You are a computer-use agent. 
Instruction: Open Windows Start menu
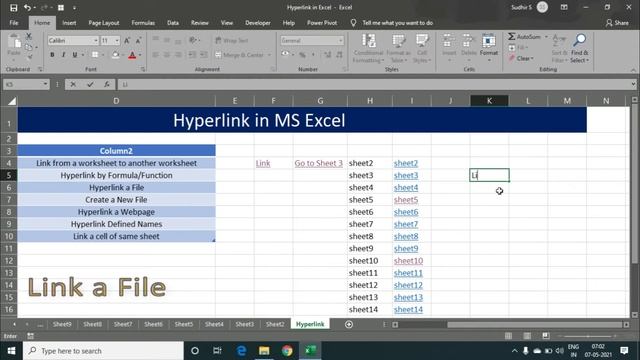click(11, 351)
